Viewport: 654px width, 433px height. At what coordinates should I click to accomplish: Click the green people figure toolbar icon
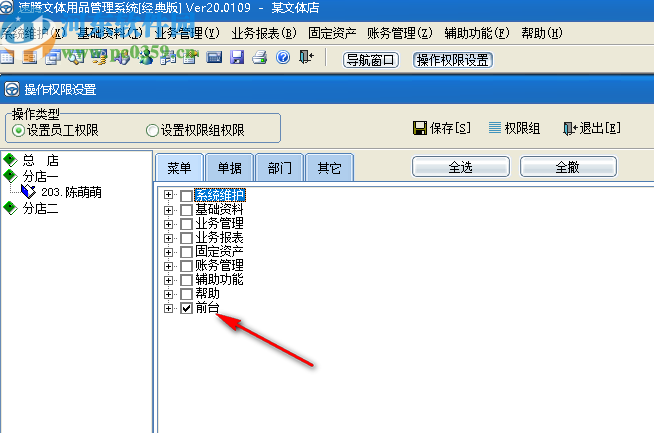[x=146, y=58]
